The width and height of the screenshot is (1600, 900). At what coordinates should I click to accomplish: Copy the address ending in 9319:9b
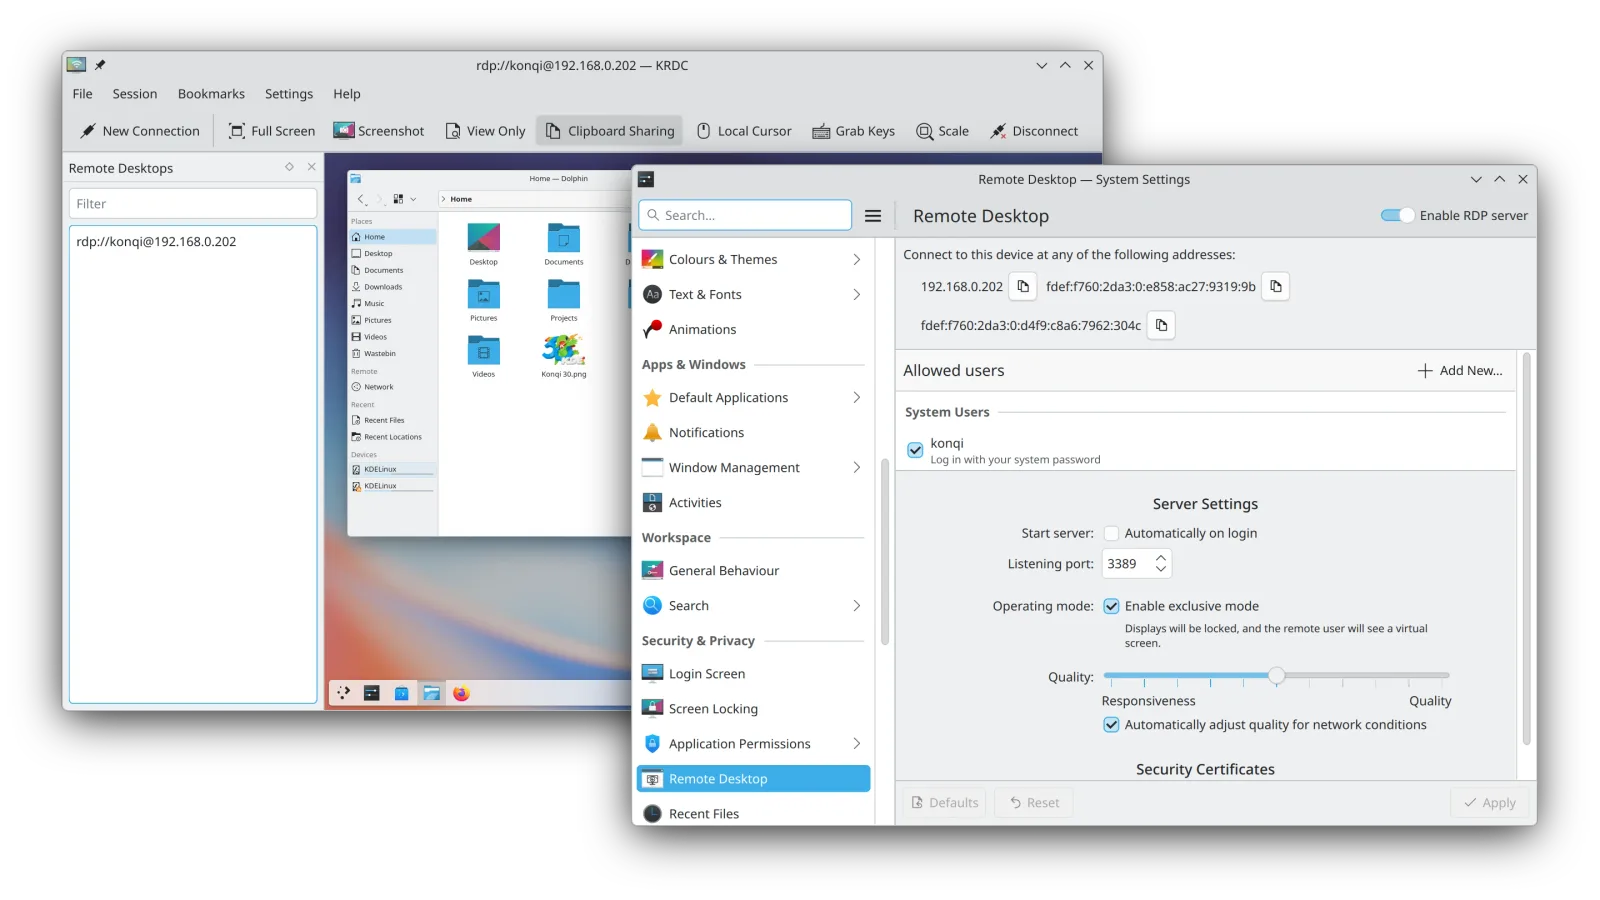1276,287
